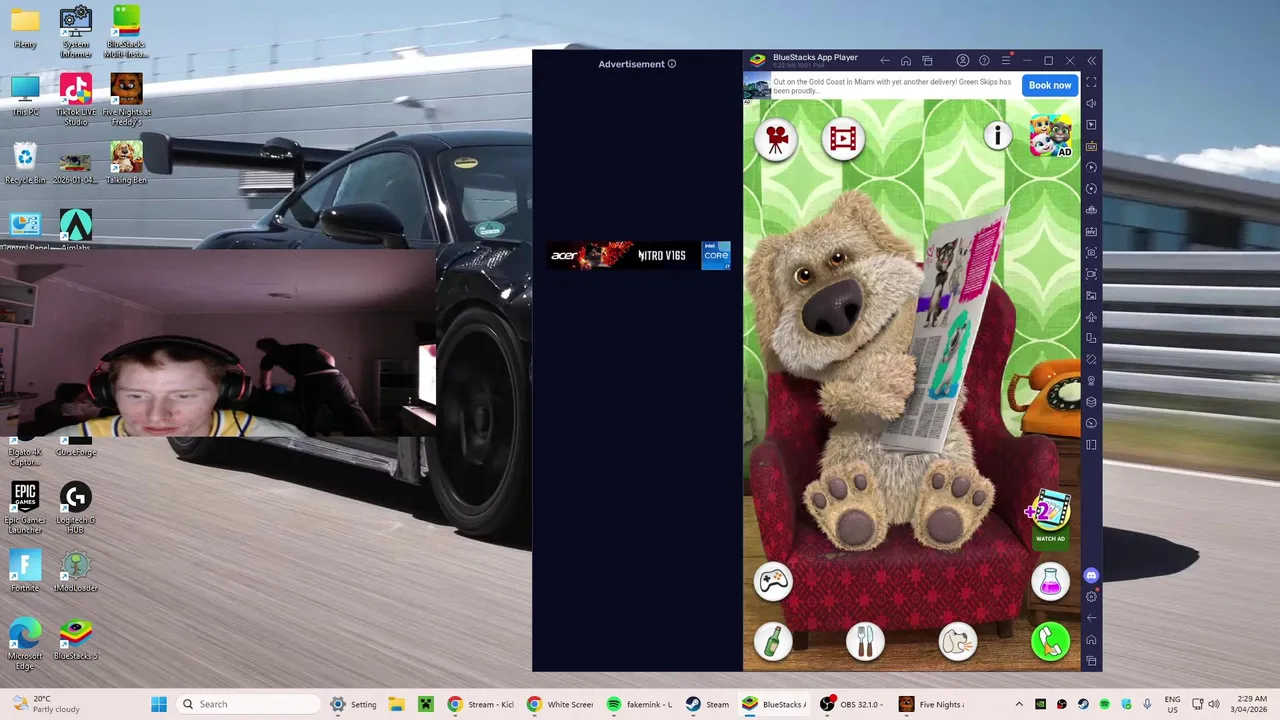Switch to Stream - Kick Chrome taskbar item
The height and width of the screenshot is (720, 1280).
click(481, 704)
